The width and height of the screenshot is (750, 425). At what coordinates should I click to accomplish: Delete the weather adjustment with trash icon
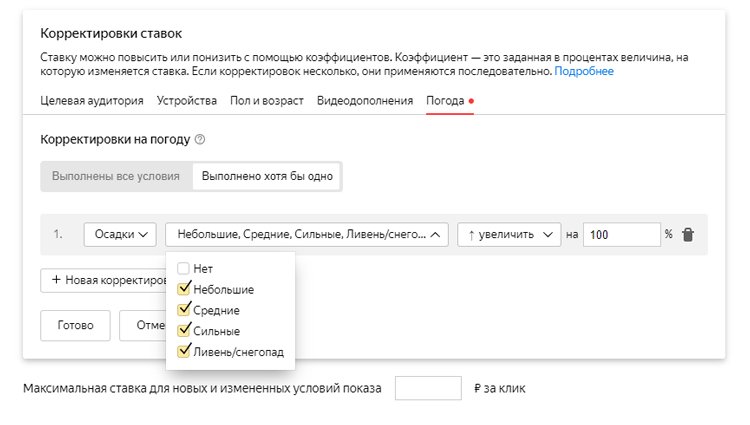pos(688,235)
